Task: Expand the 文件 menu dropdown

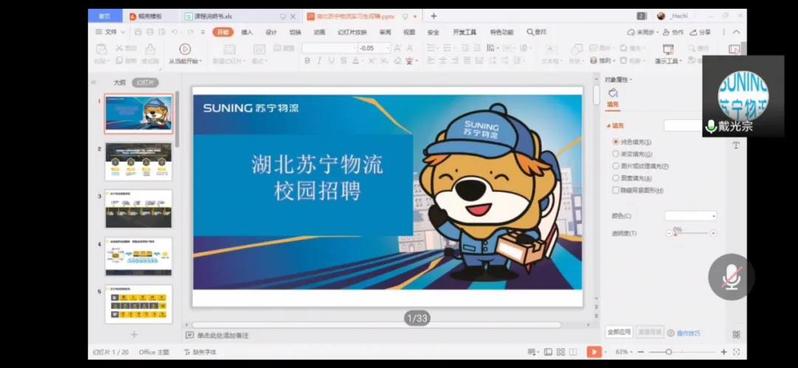Action: [x=110, y=32]
